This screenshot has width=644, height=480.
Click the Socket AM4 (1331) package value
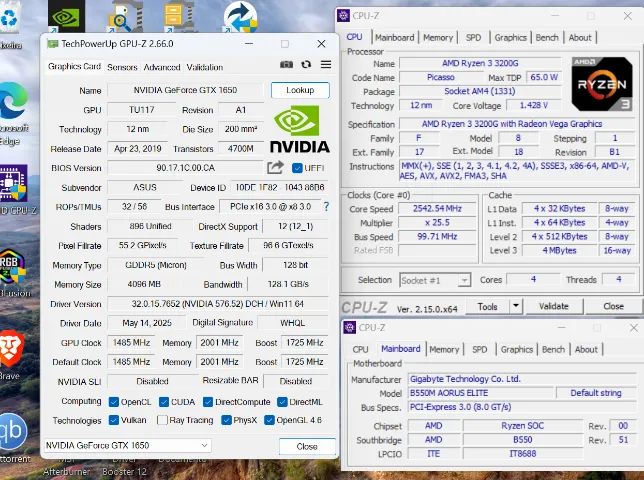pos(480,91)
